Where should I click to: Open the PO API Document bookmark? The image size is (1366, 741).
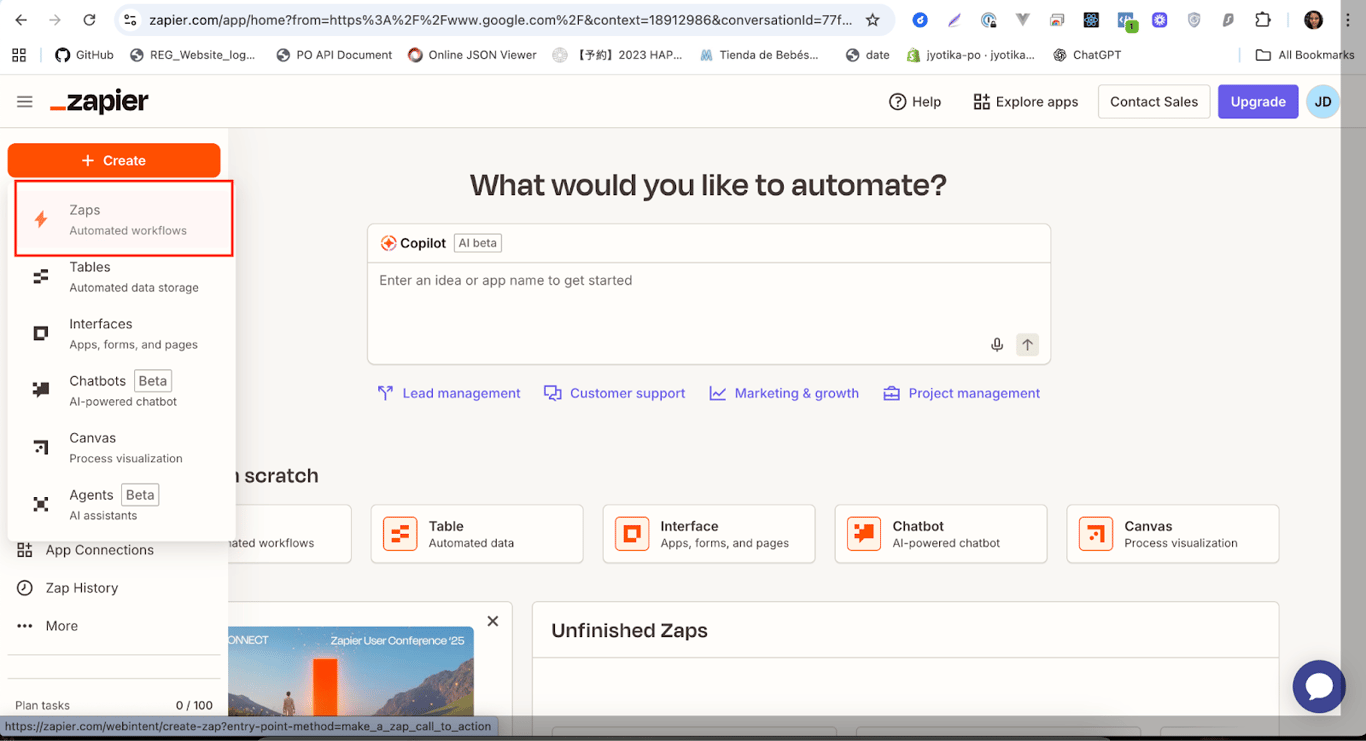(334, 55)
